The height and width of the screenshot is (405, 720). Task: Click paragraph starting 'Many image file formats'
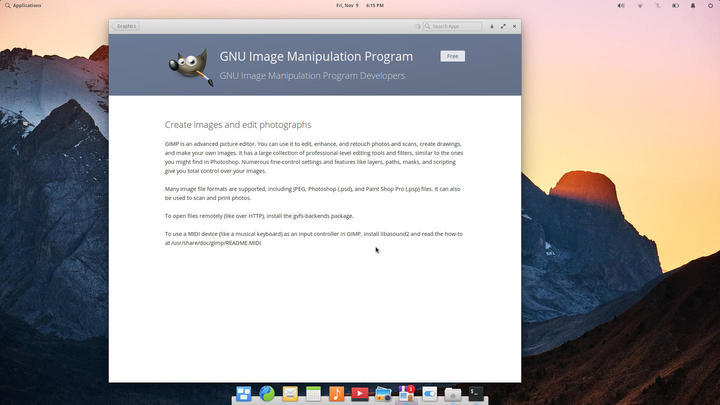point(313,193)
